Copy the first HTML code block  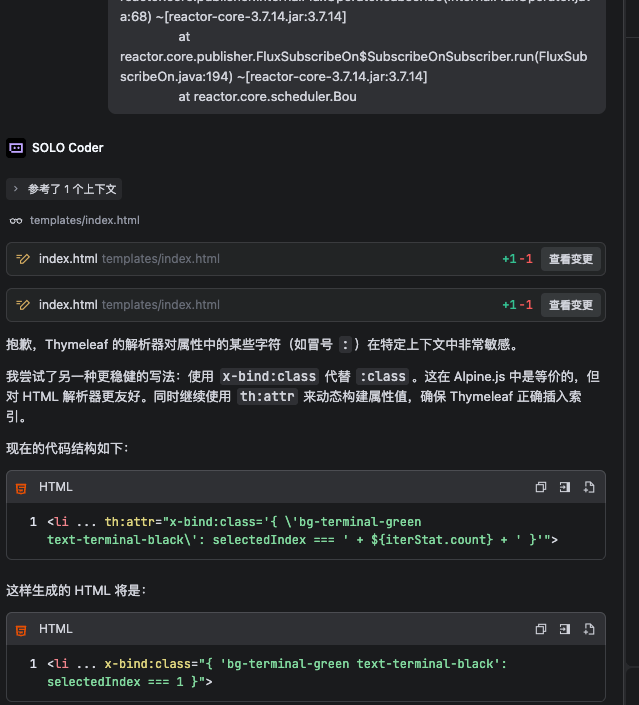click(x=540, y=487)
